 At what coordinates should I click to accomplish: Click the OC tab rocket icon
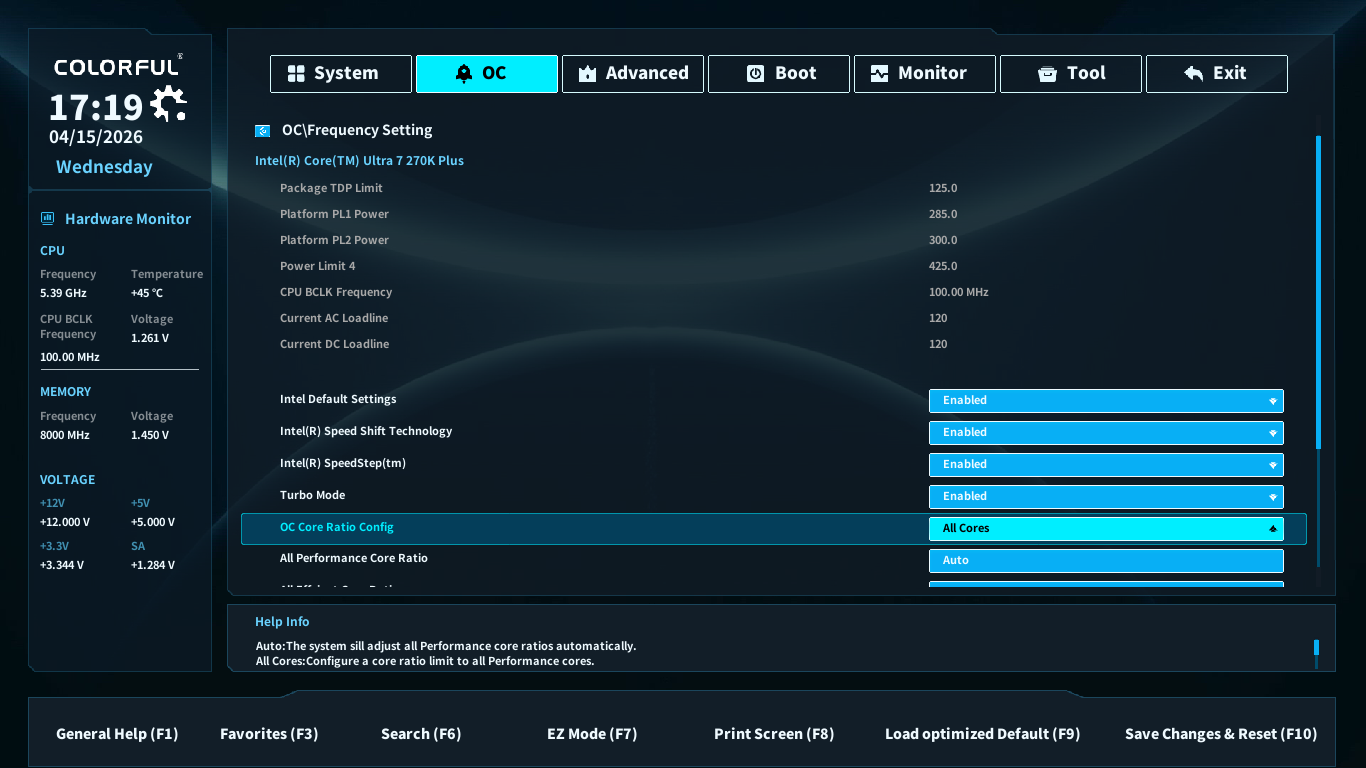(464, 74)
